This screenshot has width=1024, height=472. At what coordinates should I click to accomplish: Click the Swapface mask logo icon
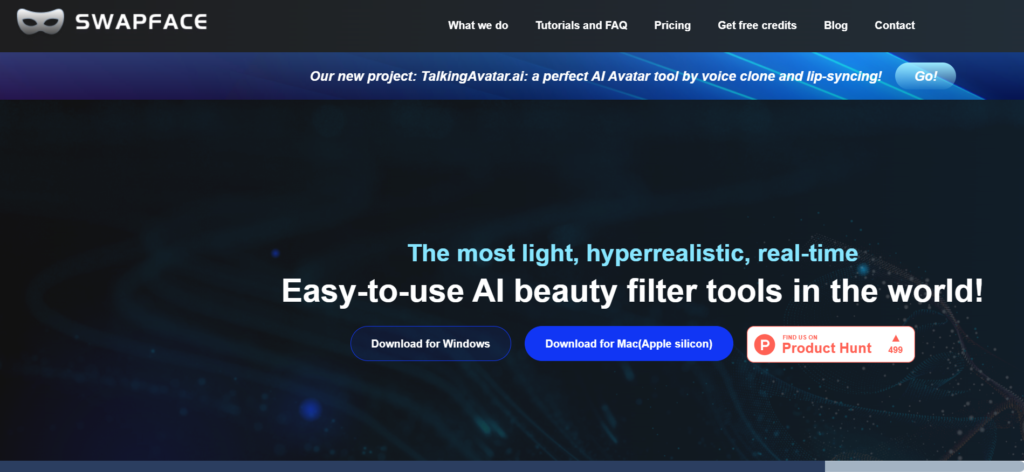click(x=40, y=22)
